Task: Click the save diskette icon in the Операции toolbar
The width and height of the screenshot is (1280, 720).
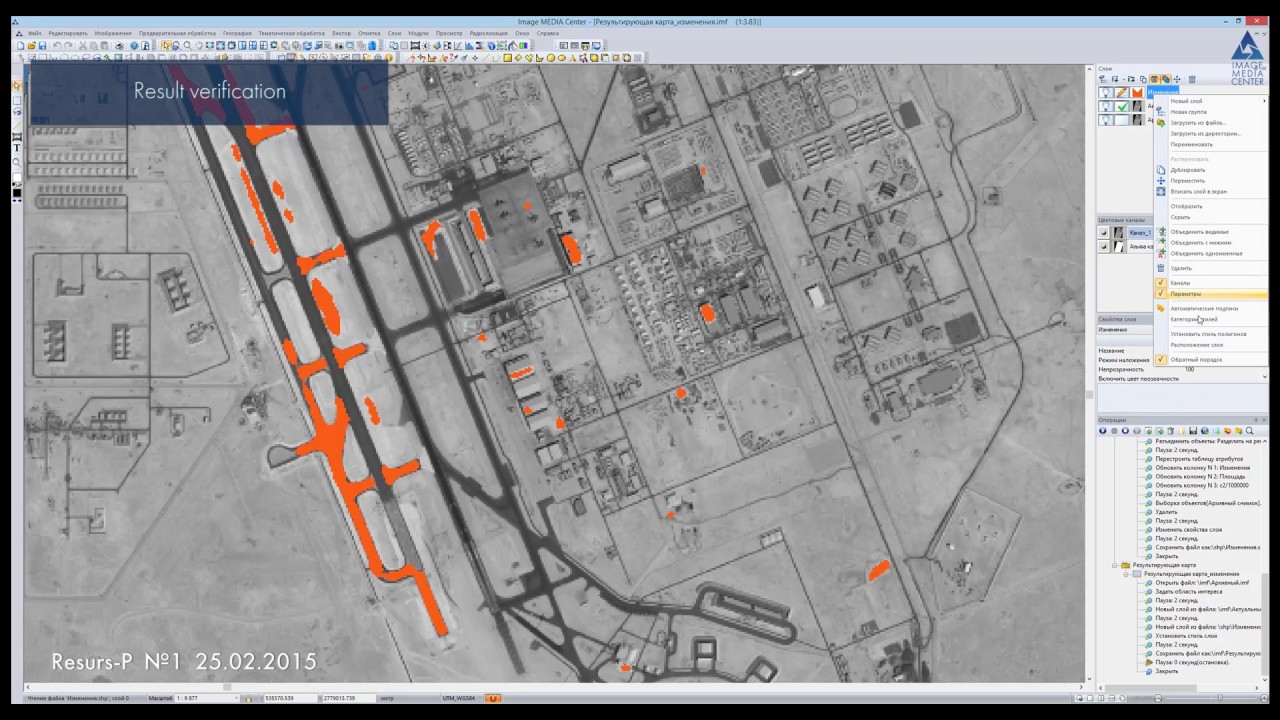Action: click(x=1193, y=431)
